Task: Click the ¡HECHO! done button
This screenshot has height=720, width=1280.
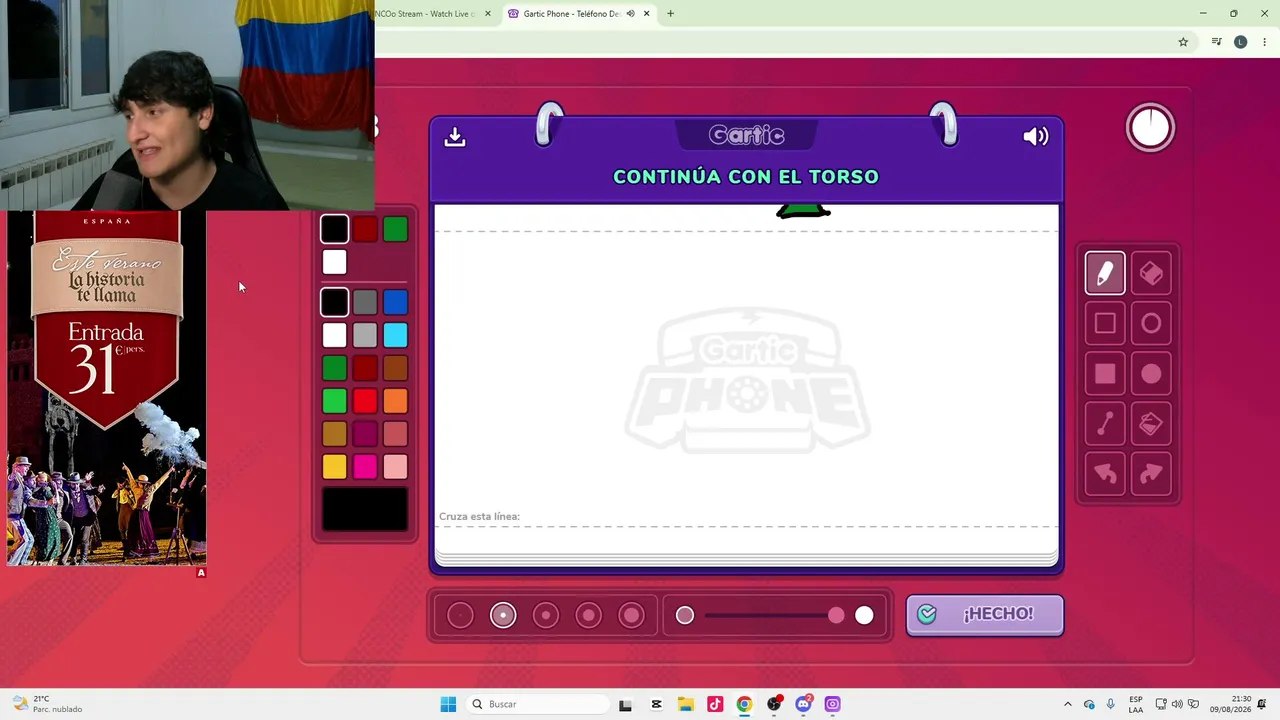Action: [x=985, y=614]
